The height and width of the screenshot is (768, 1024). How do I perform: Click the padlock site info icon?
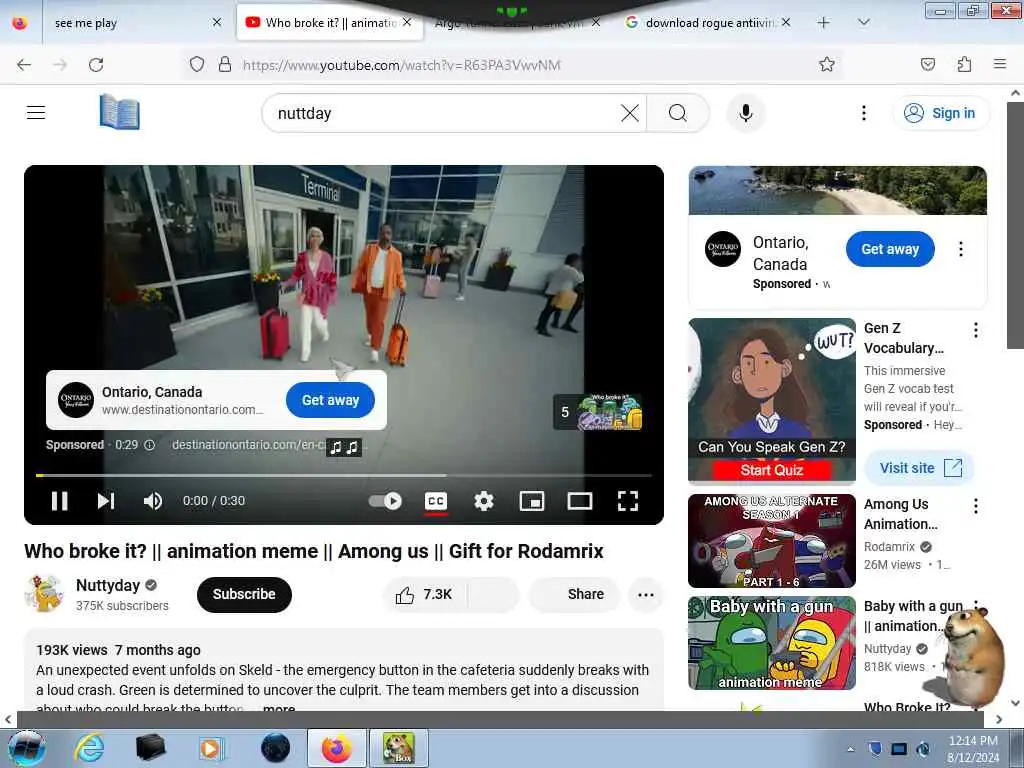[225, 65]
